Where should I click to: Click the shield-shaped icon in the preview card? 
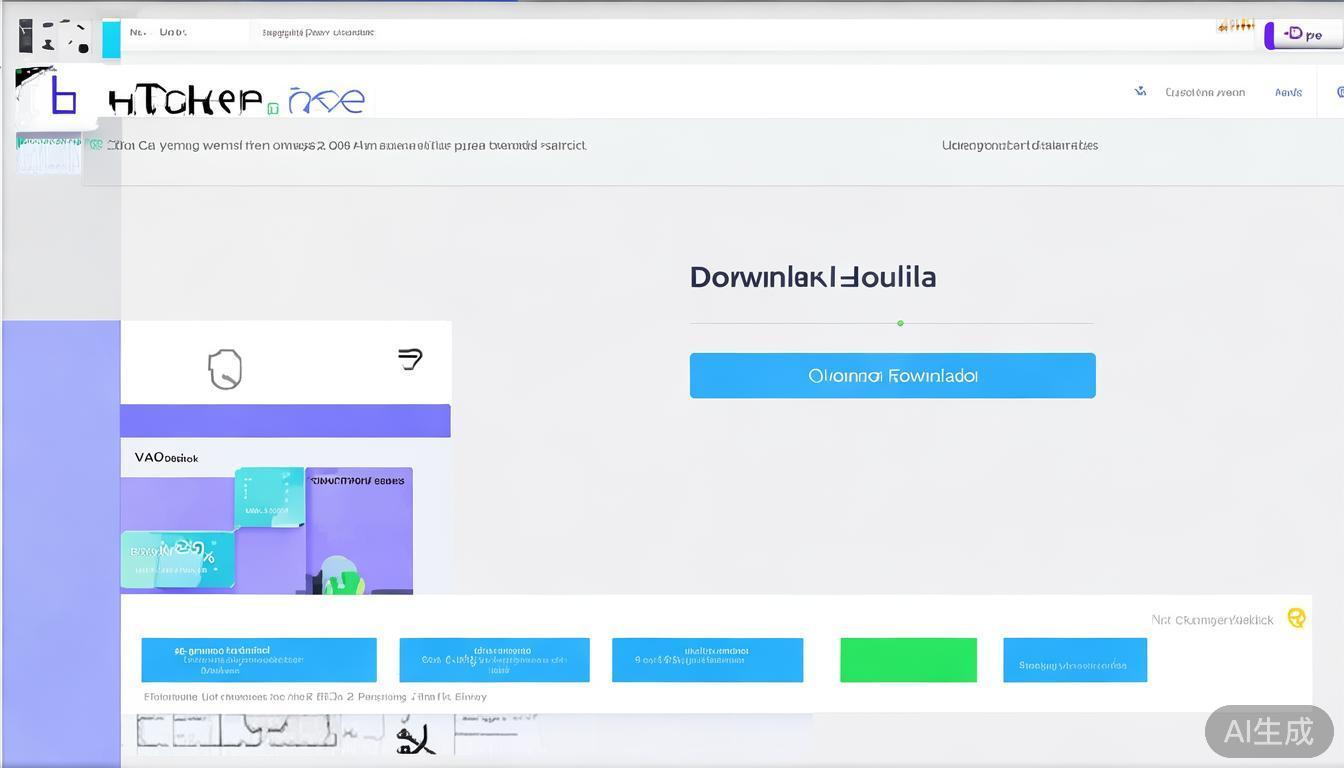click(225, 369)
